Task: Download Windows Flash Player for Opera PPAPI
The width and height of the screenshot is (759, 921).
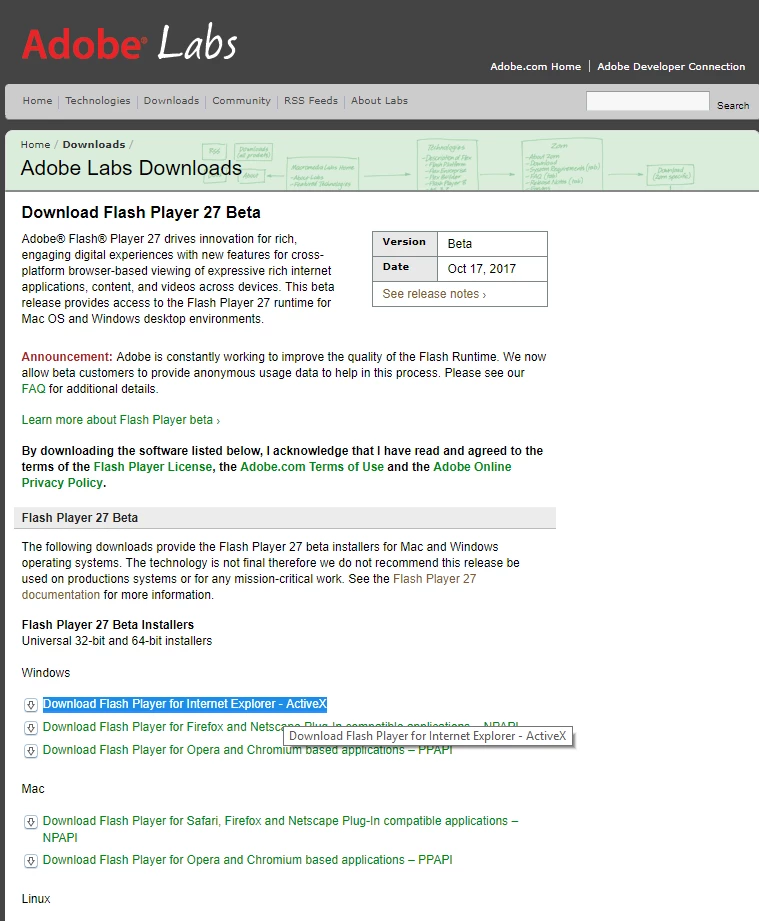Action: click(x=247, y=750)
